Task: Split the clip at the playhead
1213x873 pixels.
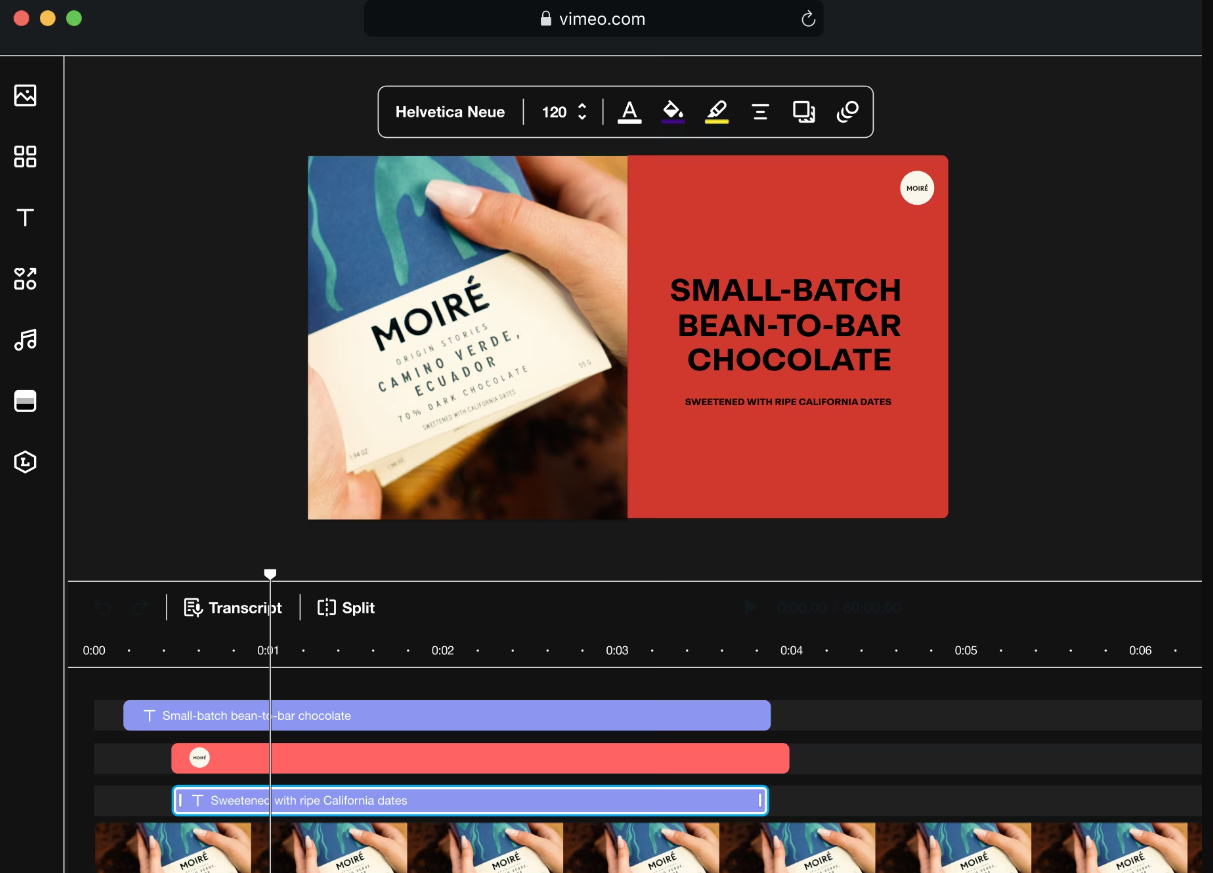Action: [x=345, y=607]
